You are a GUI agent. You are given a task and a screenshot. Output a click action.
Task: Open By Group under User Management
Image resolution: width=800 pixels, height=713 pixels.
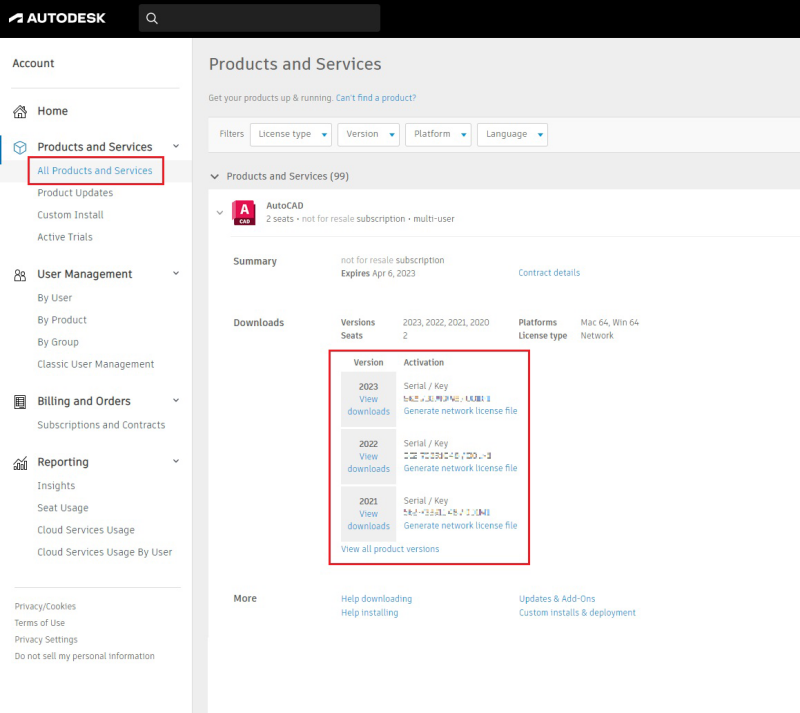(x=58, y=342)
